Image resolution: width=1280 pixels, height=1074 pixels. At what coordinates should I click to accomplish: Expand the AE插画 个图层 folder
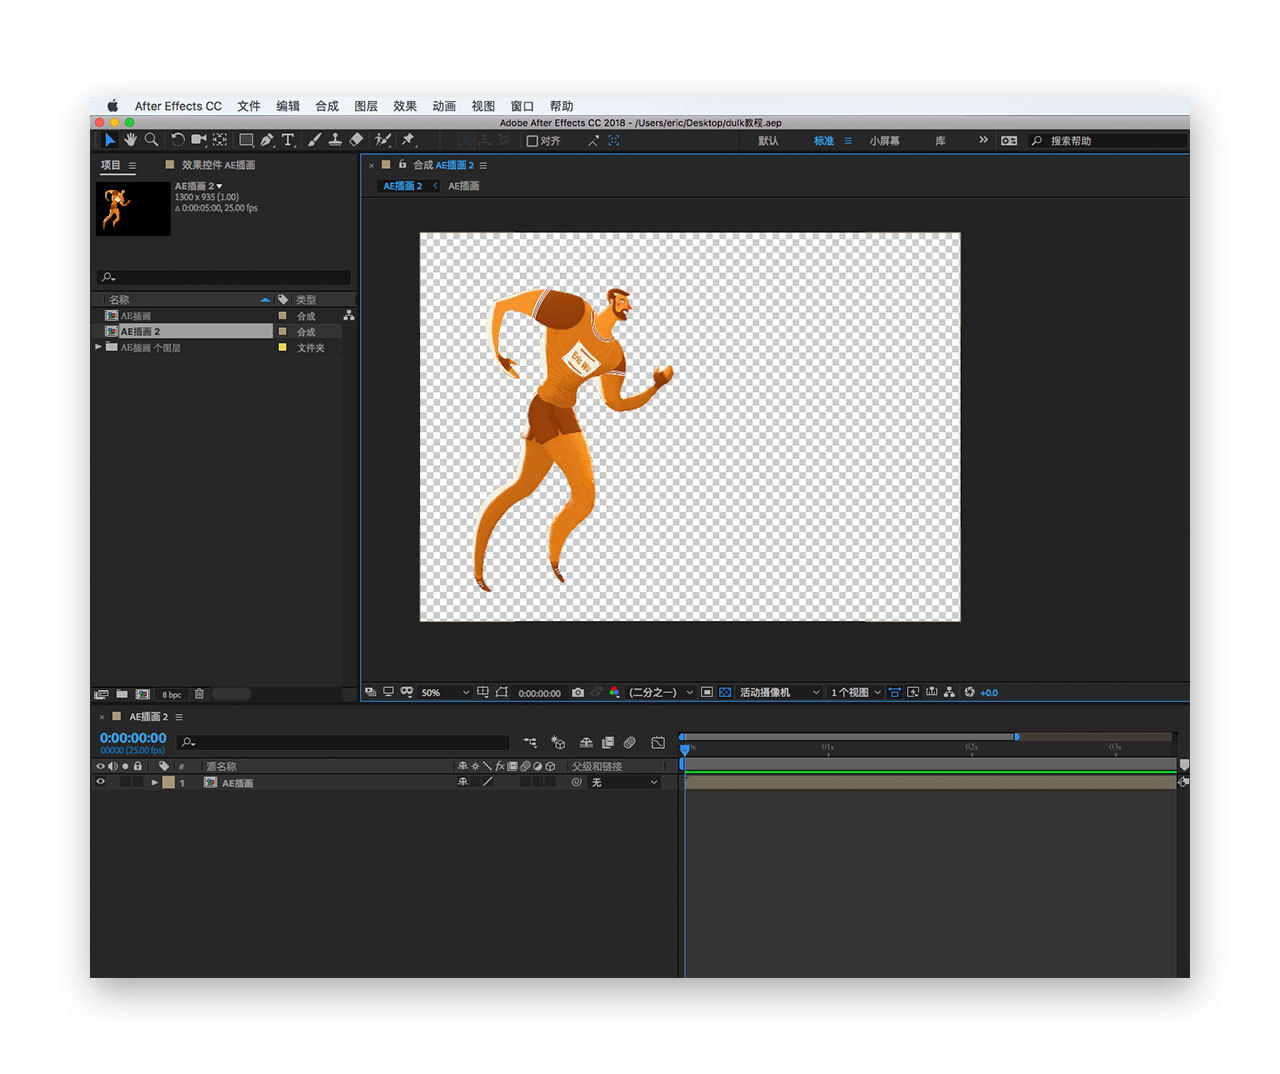pyautogui.click(x=98, y=347)
